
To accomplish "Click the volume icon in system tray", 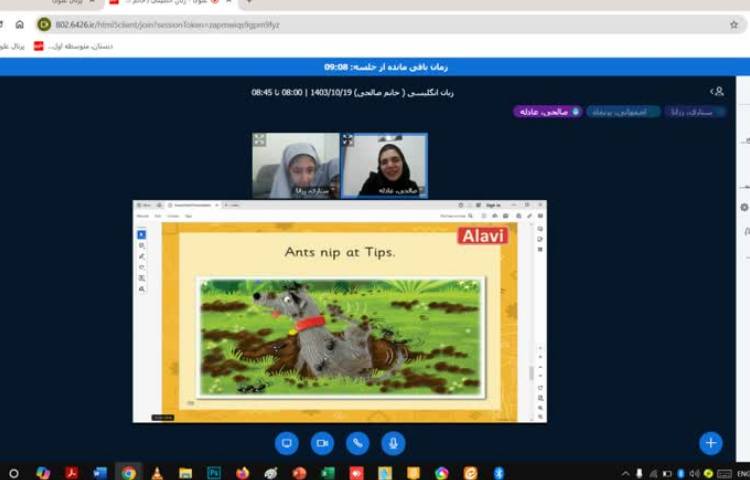I will (694, 474).
